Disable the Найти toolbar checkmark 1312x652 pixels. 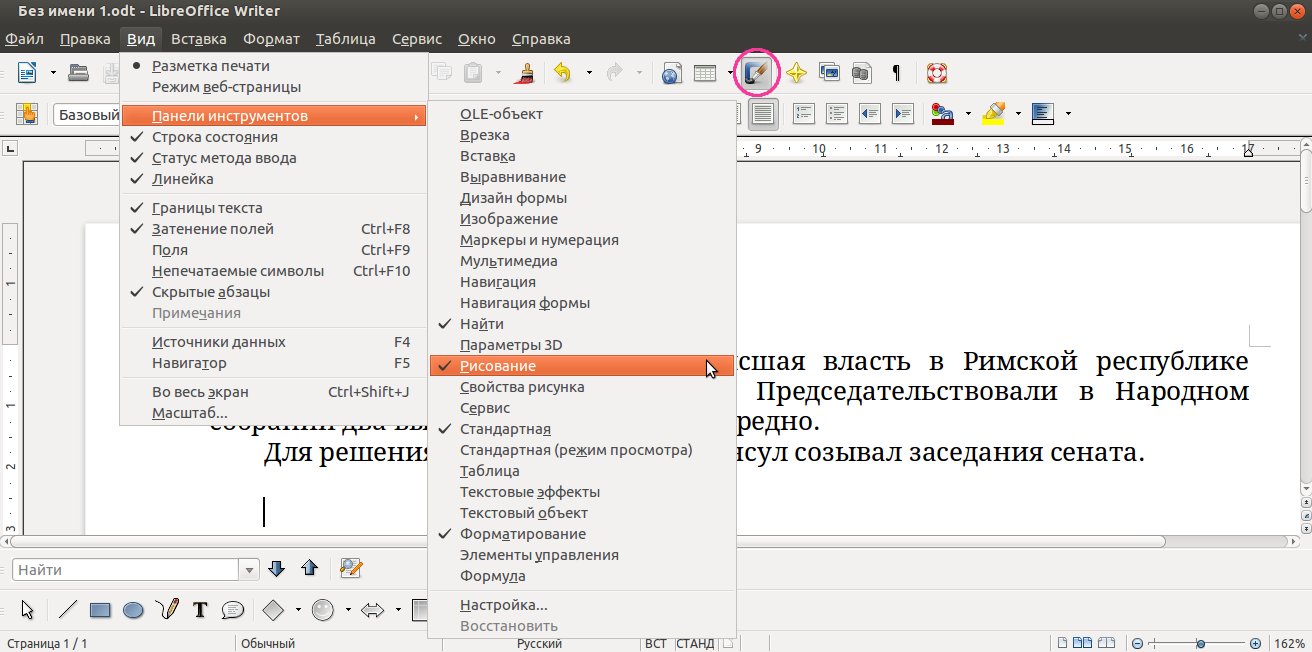(481, 324)
